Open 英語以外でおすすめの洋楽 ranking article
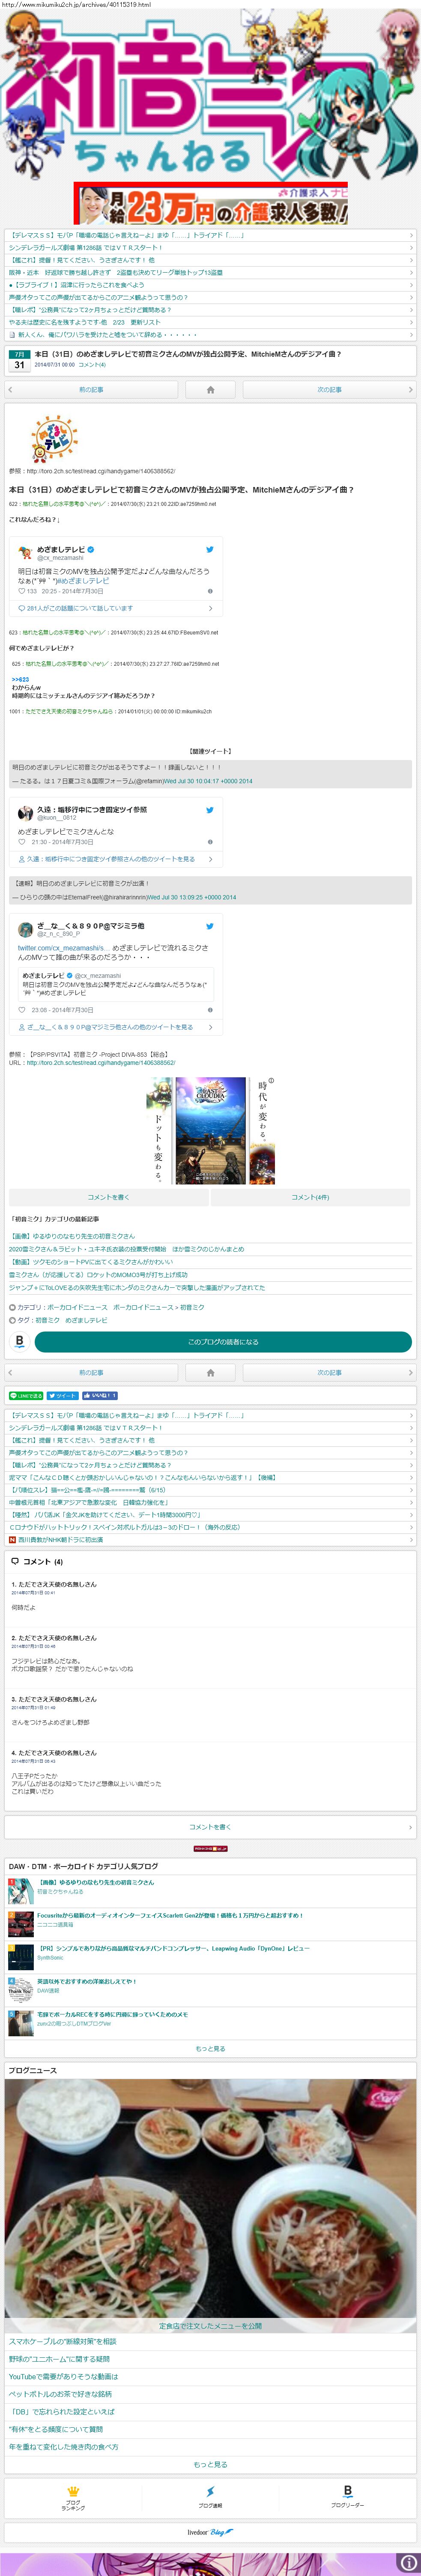Image resolution: width=421 pixels, height=2576 pixels. tap(86, 1981)
